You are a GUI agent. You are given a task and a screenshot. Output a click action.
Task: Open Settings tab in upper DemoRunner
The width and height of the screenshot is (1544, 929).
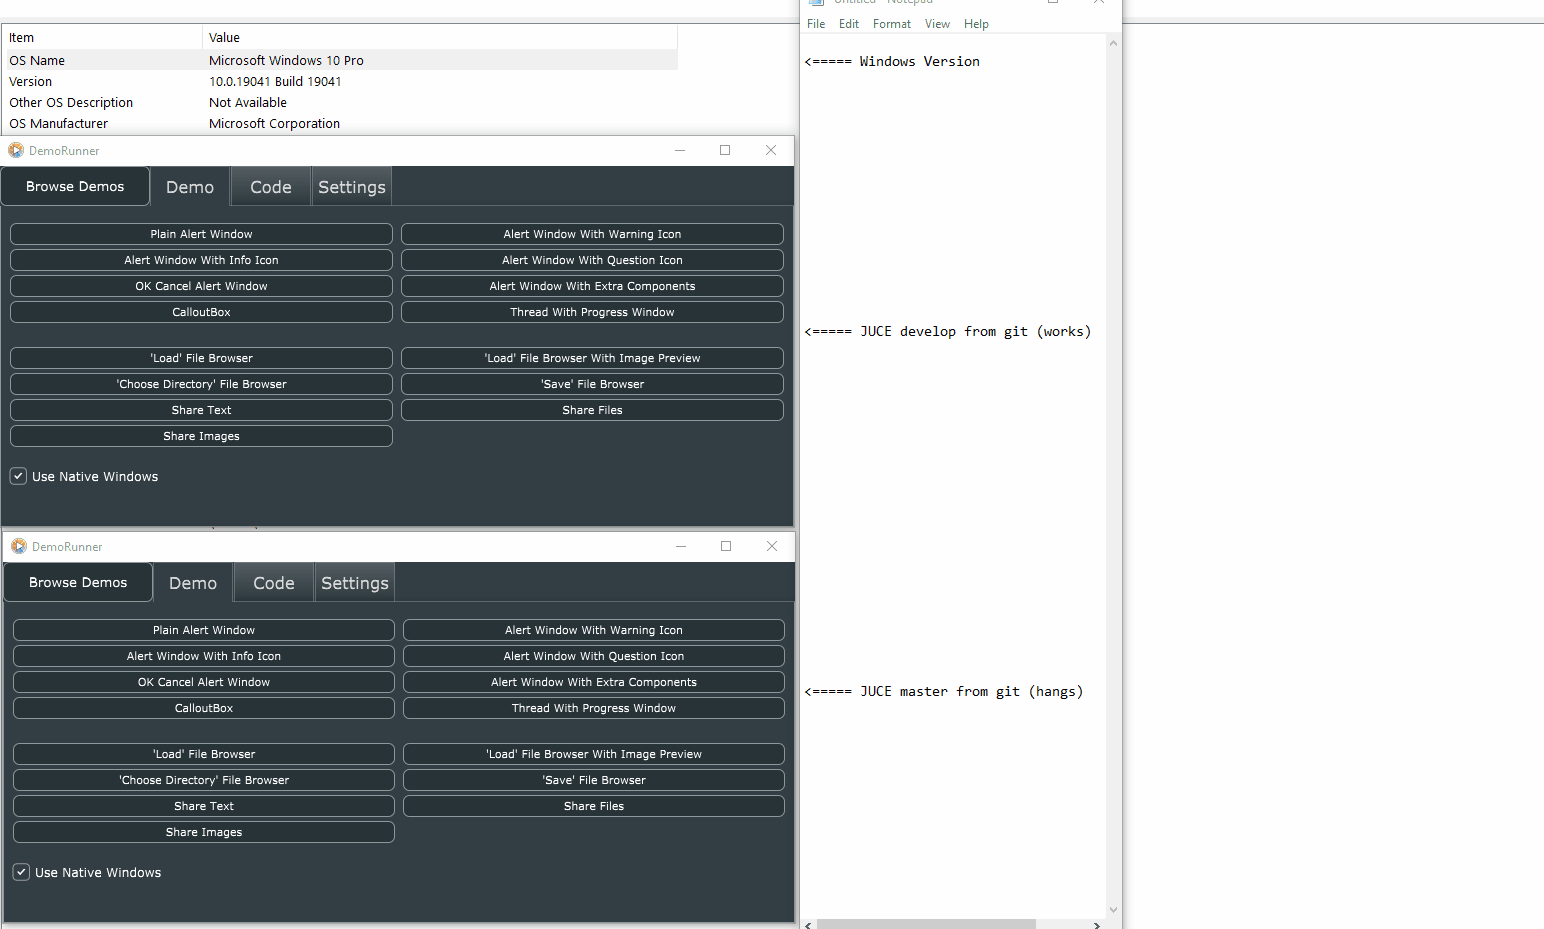point(352,187)
